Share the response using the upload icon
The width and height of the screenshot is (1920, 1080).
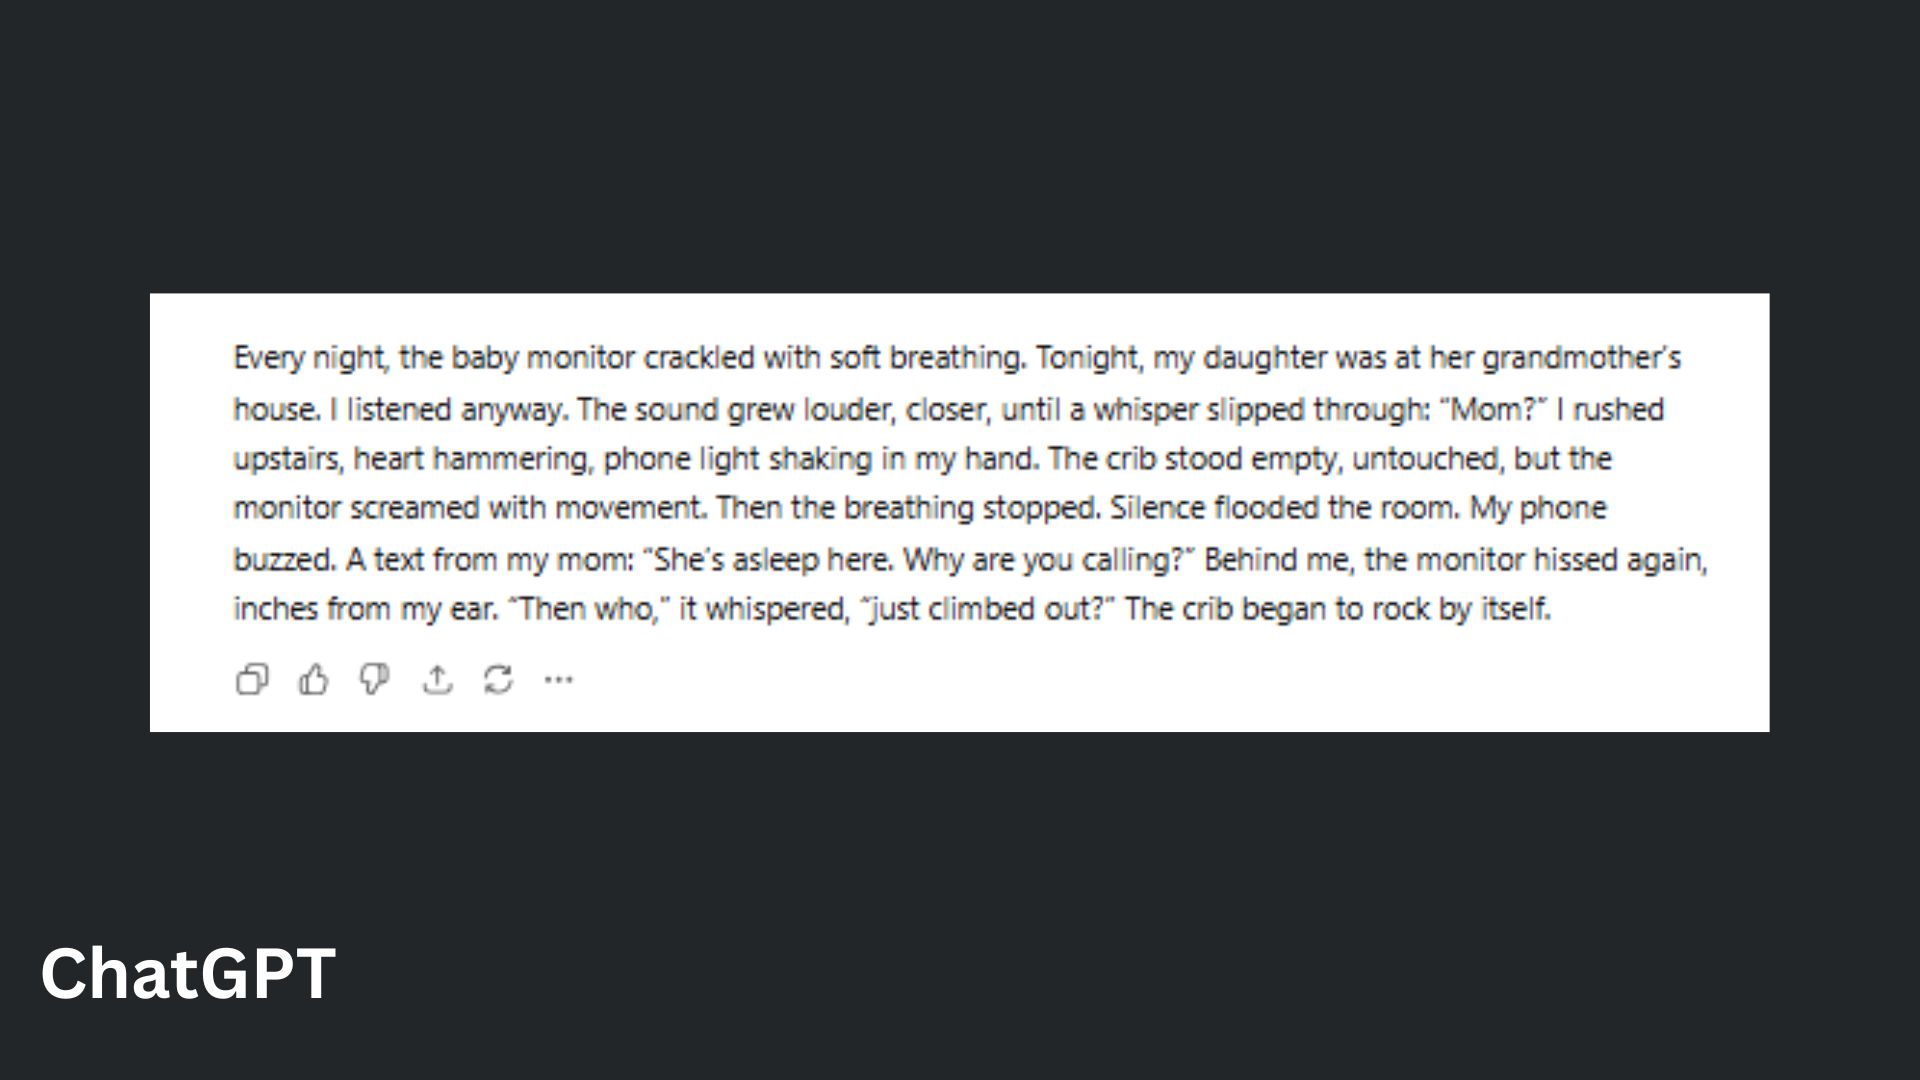(437, 680)
